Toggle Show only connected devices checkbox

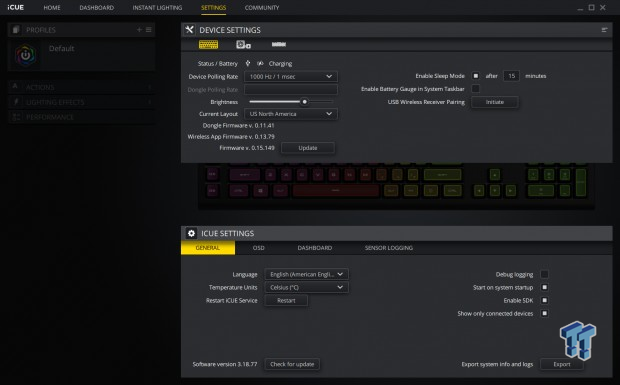click(x=544, y=313)
